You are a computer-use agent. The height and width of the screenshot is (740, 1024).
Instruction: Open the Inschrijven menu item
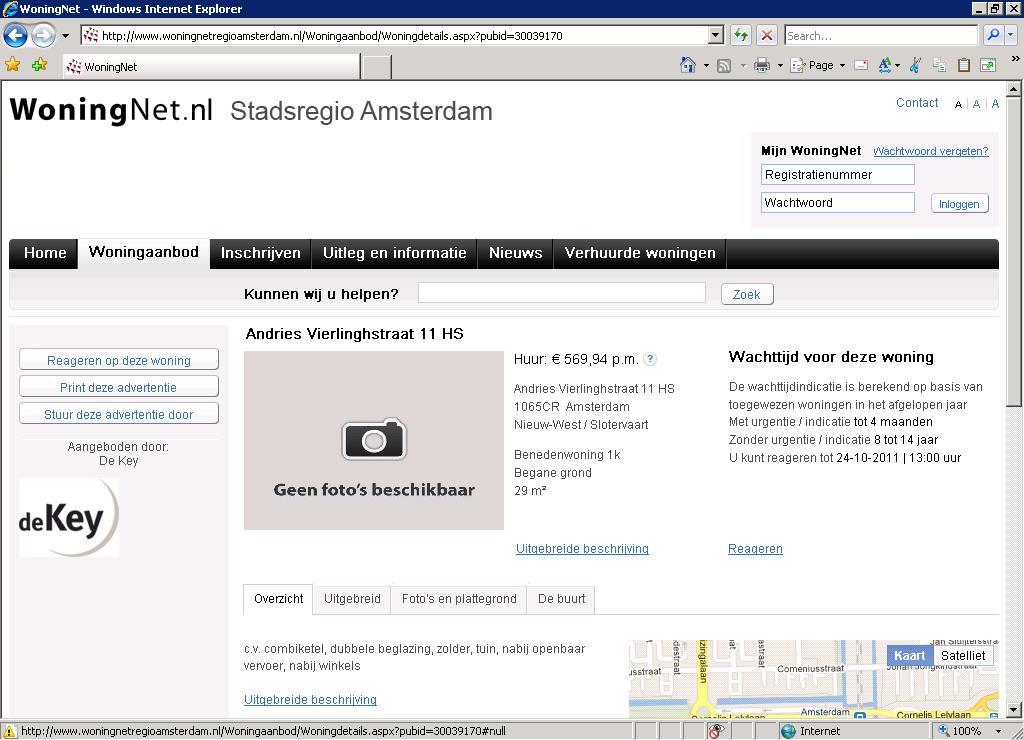click(x=261, y=253)
